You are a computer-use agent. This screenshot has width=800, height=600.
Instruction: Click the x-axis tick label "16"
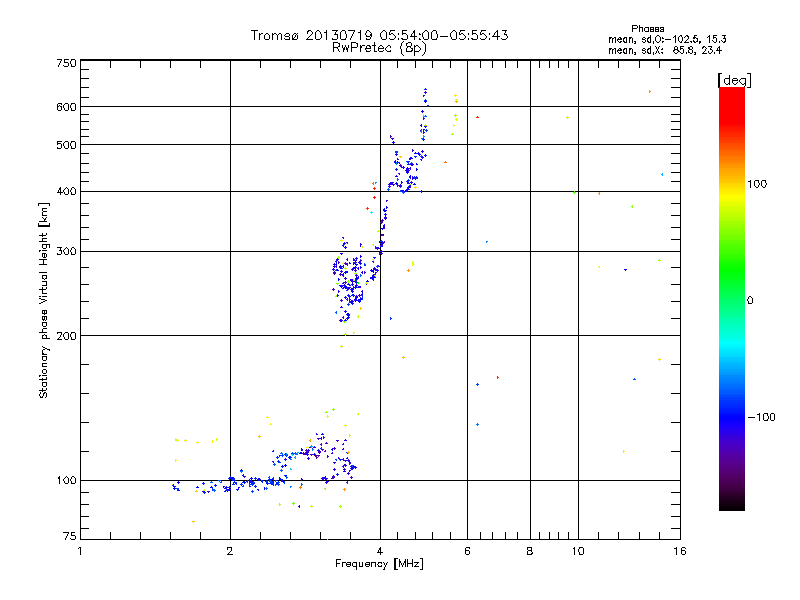pyautogui.click(x=680, y=551)
